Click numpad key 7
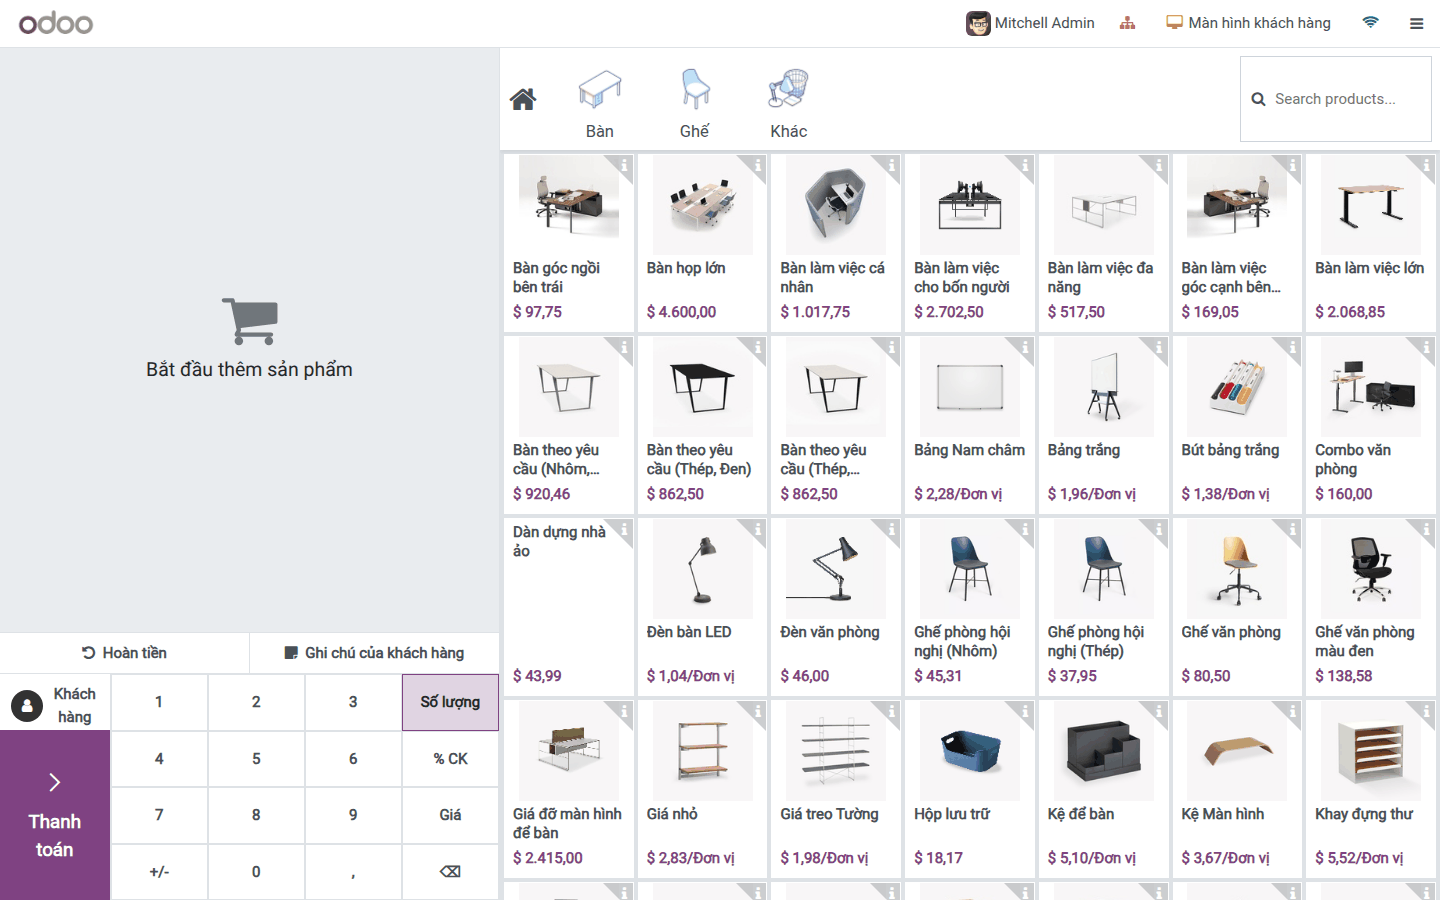This screenshot has width=1440, height=900. coord(159,815)
